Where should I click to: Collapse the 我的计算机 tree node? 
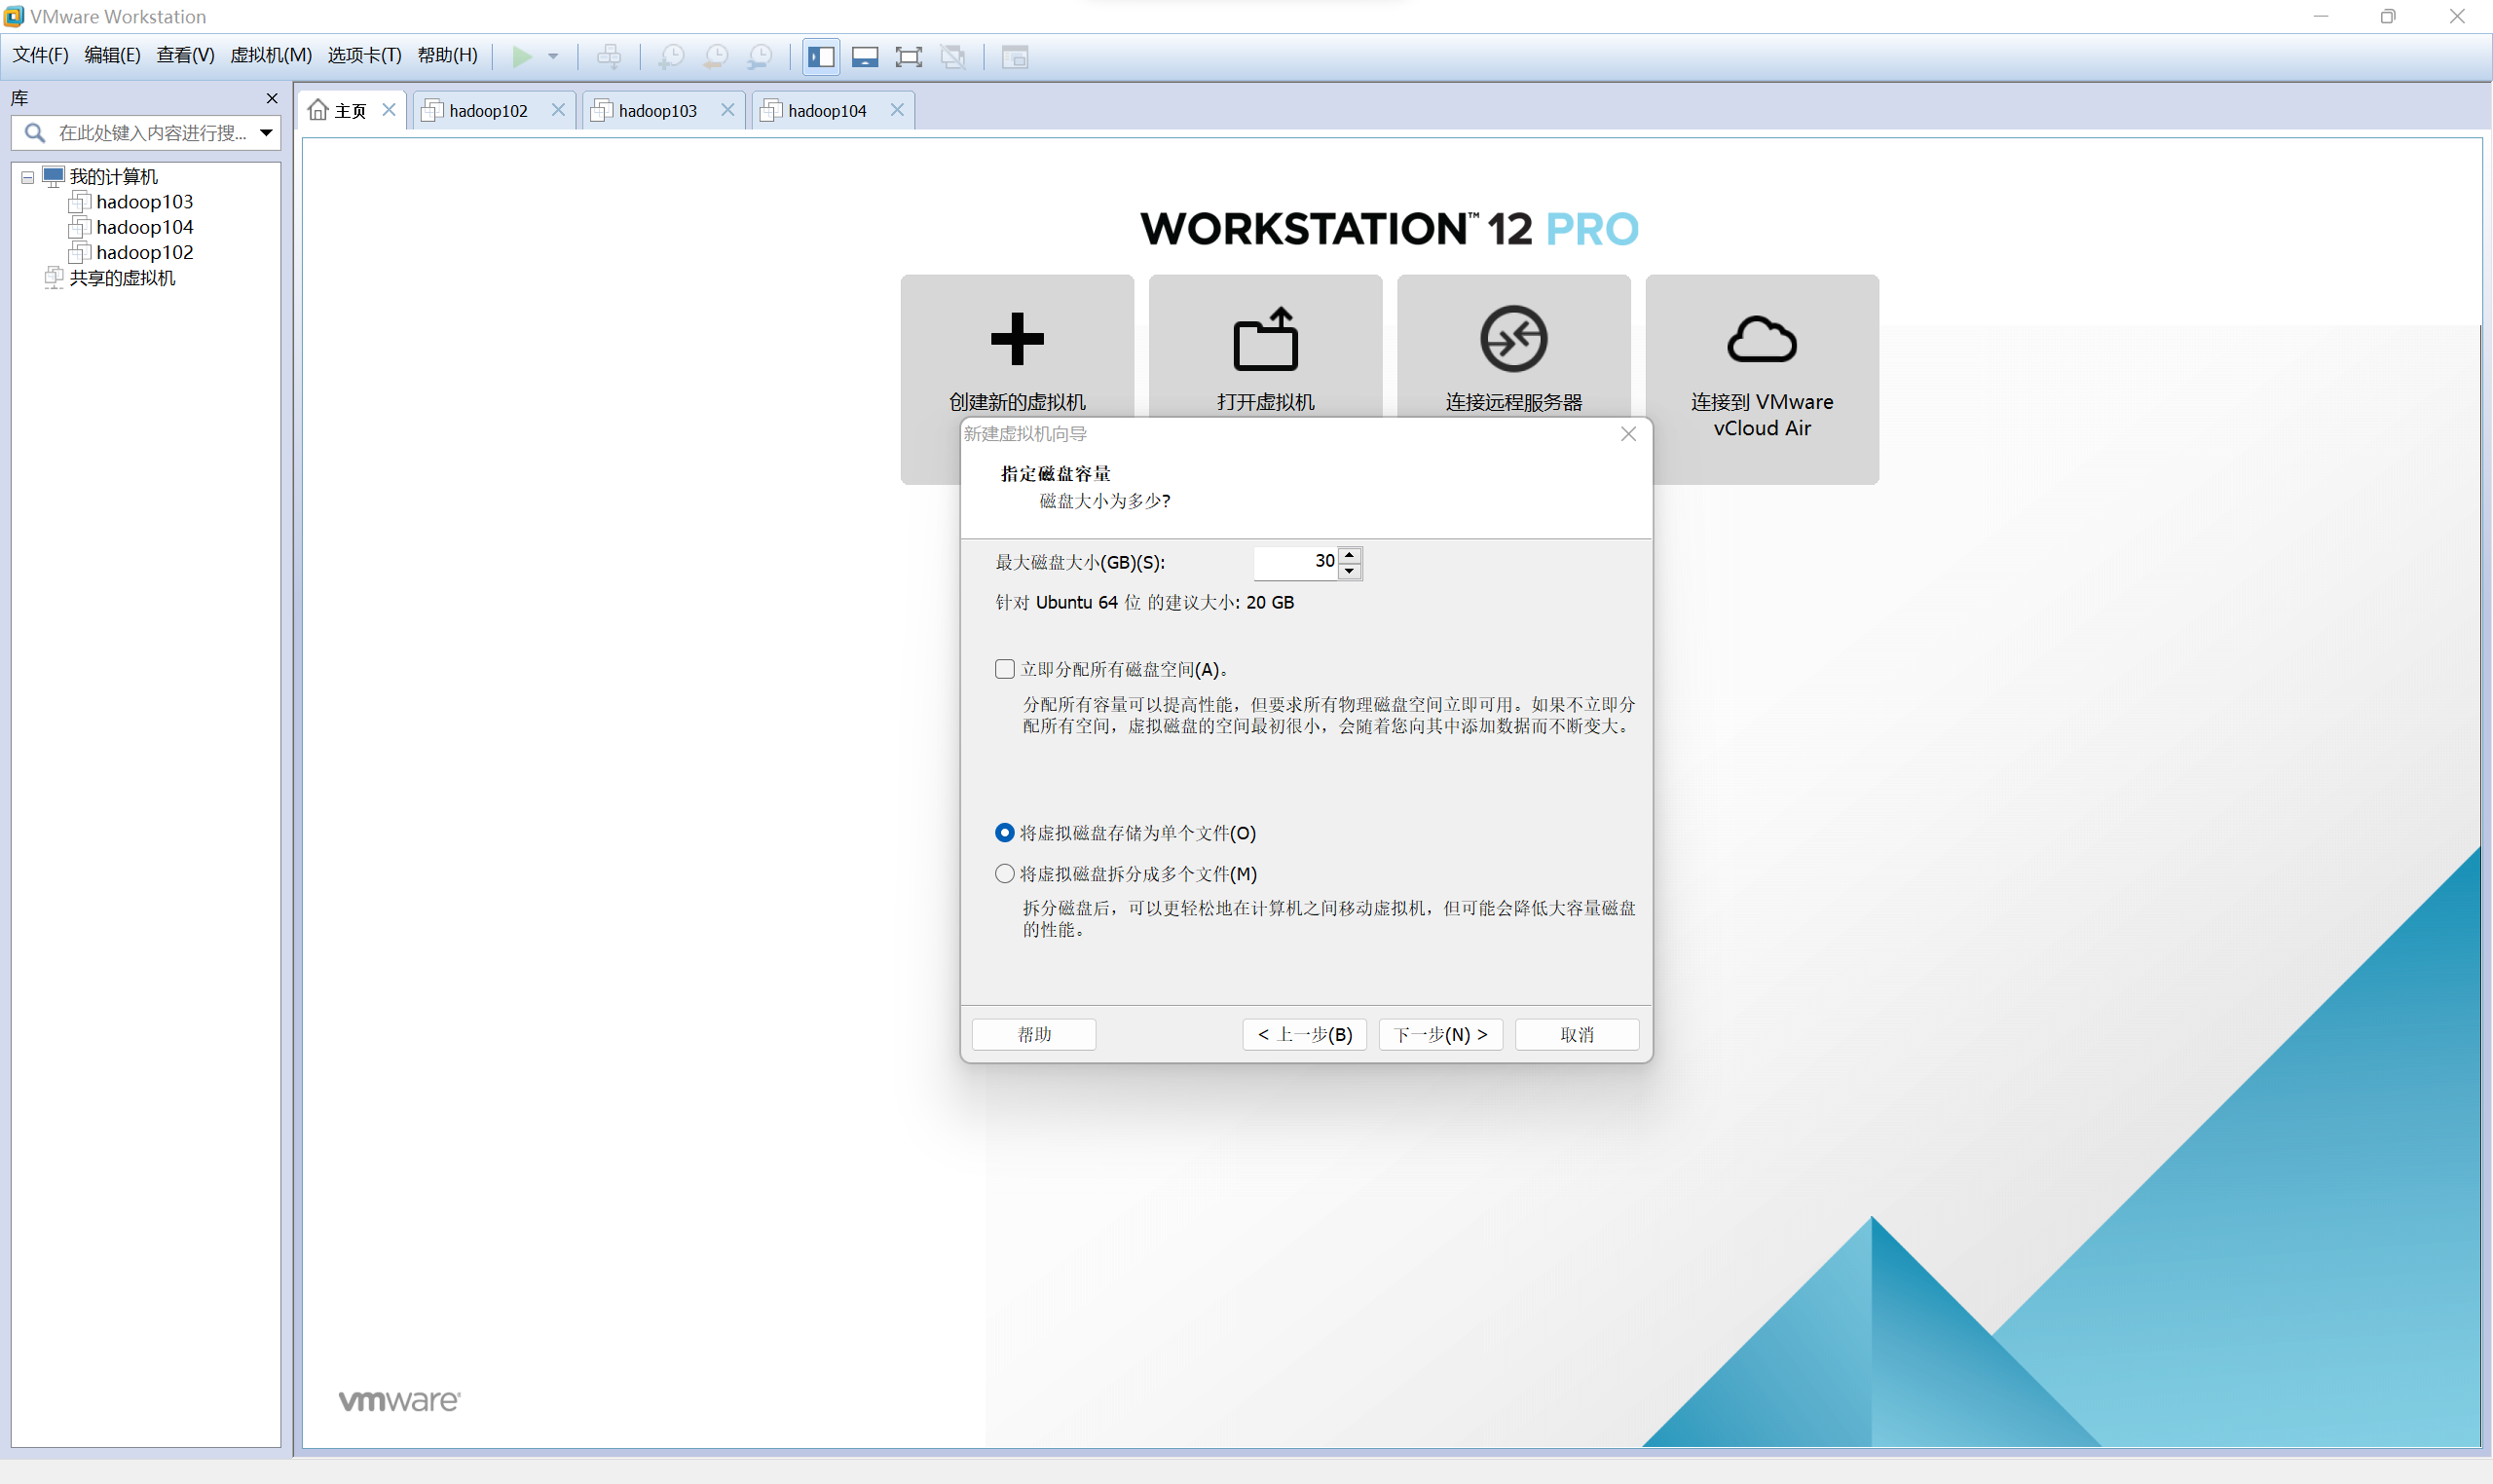click(x=28, y=177)
